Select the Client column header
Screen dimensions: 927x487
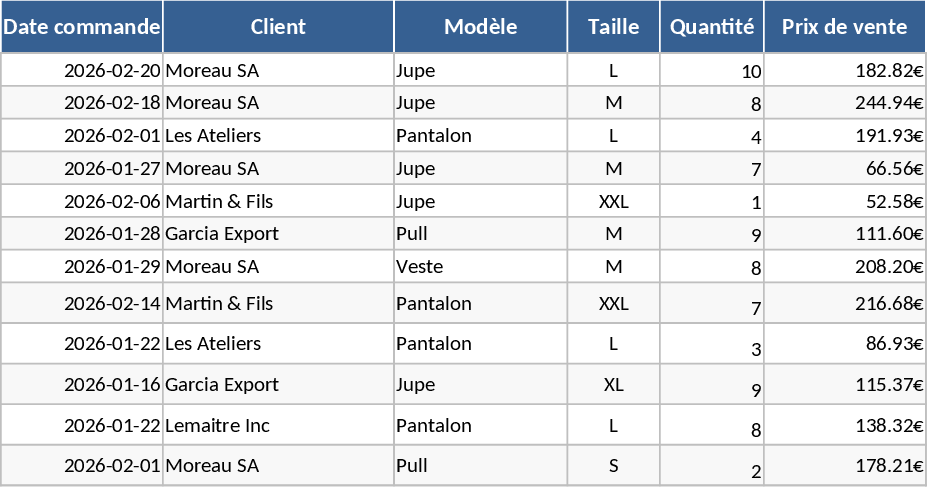pos(278,27)
